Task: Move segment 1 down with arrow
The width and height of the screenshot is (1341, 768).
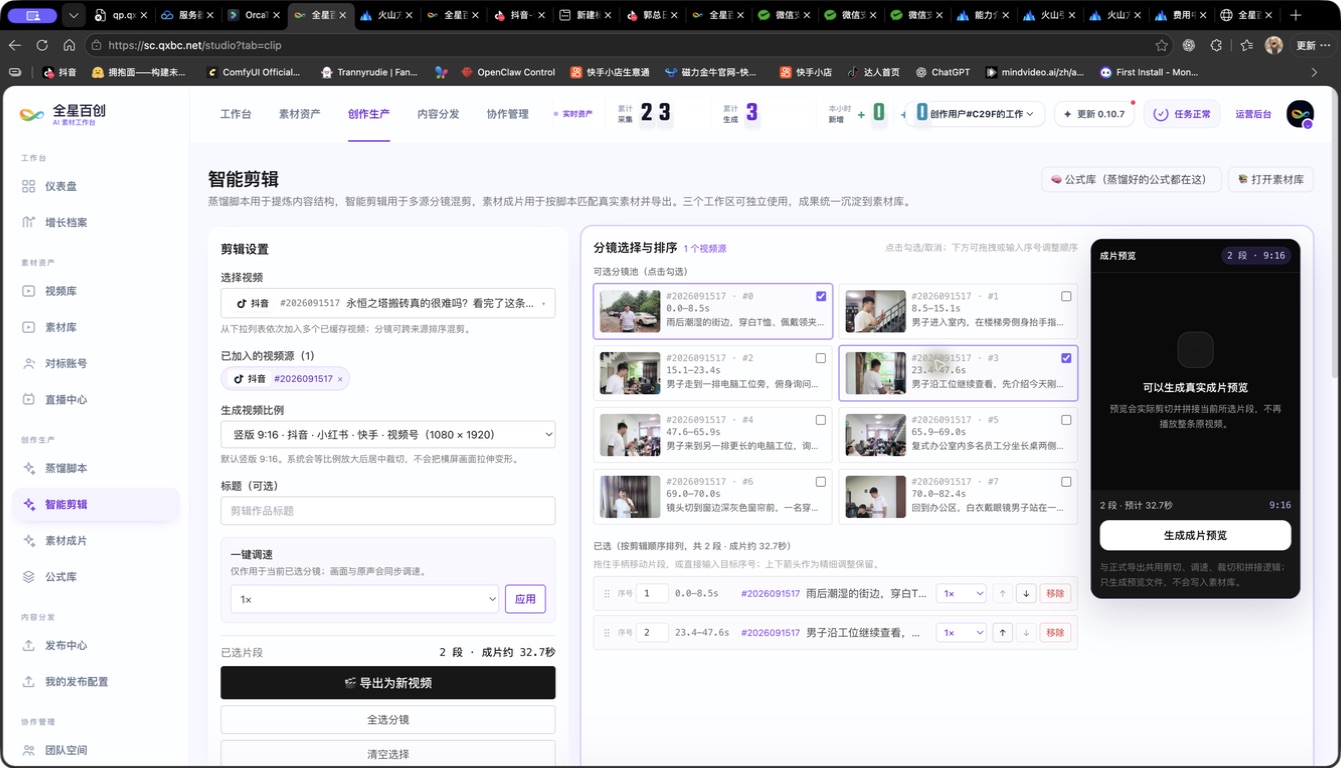Action: [1026, 593]
